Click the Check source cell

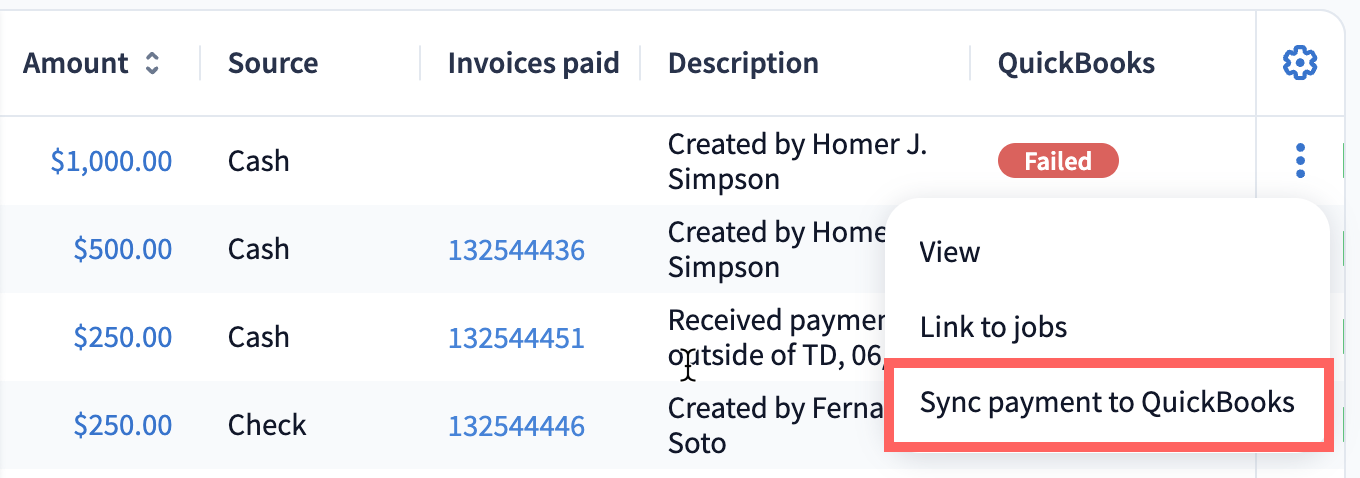pyautogui.click(x=267, y=425)
